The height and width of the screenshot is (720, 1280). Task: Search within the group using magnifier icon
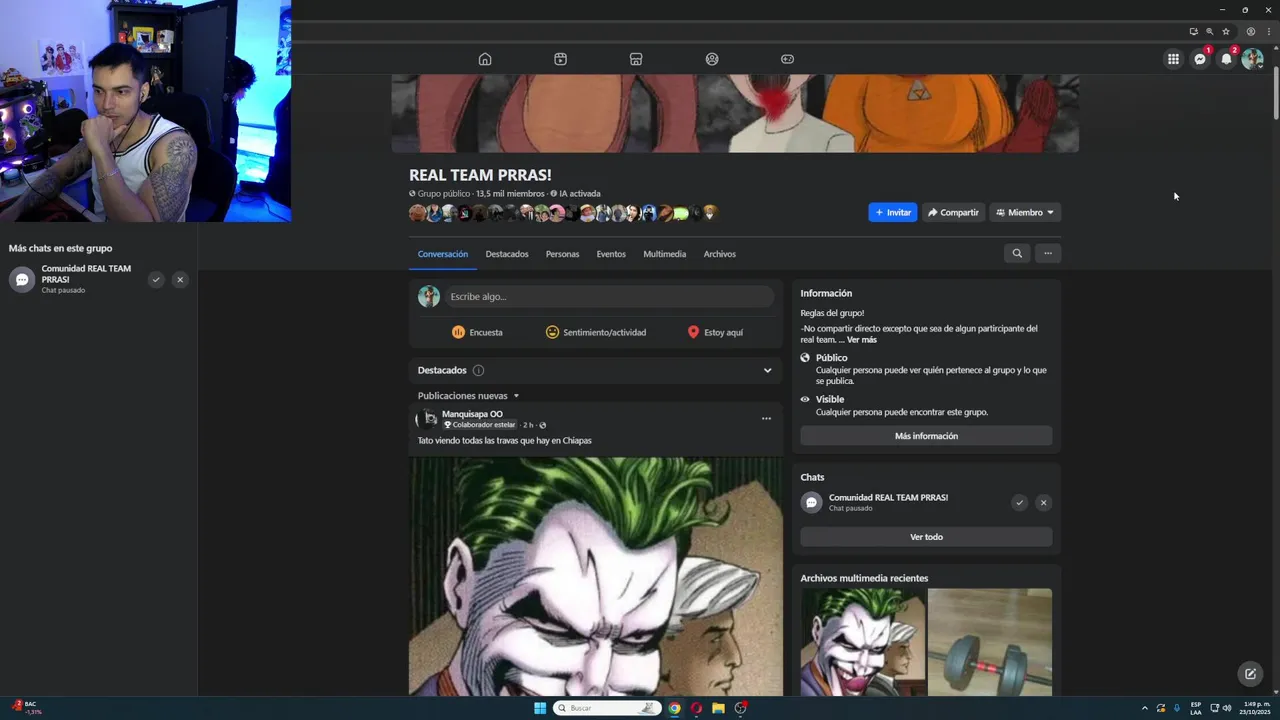[1017, 254]
